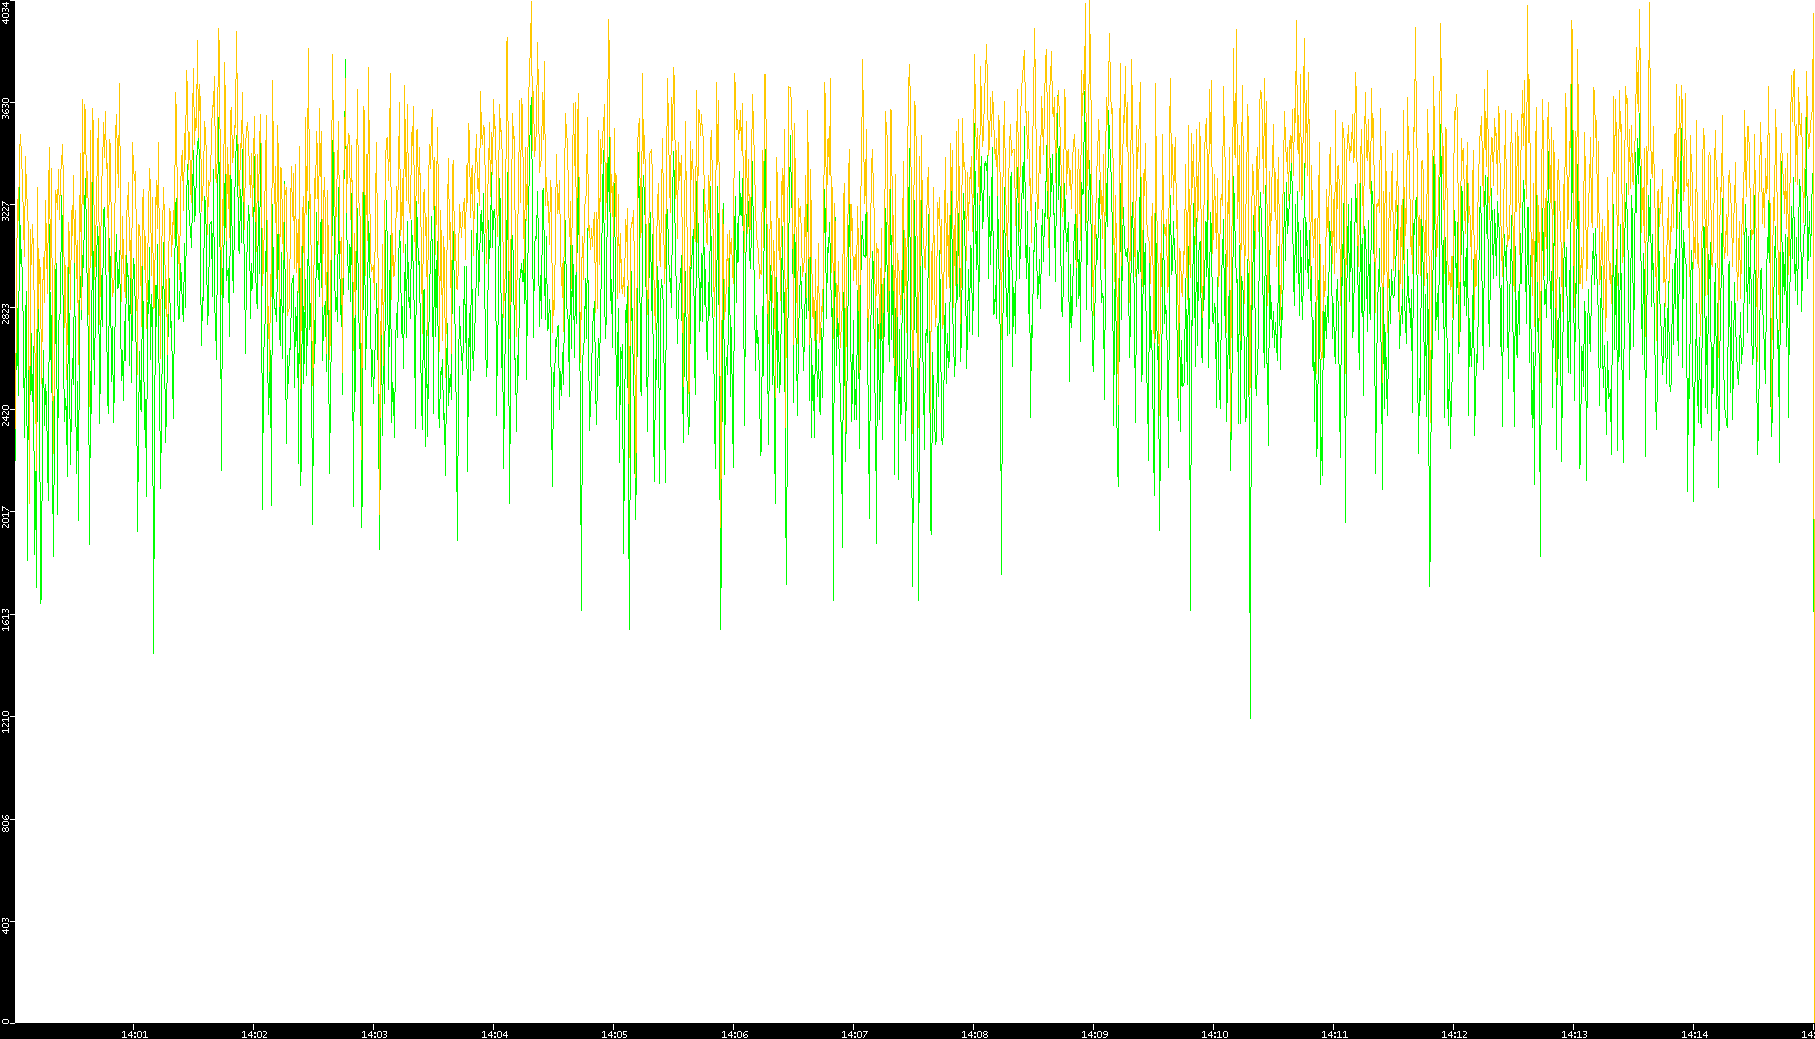Click the 1613 vertical axis label

coord(6,618)
